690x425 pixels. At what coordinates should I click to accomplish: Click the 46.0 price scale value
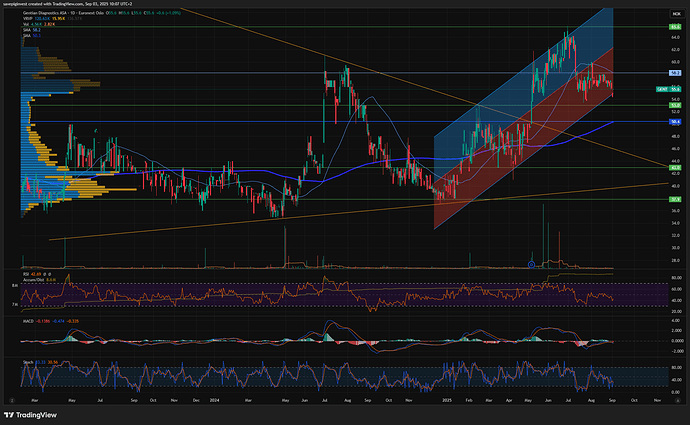675,149
